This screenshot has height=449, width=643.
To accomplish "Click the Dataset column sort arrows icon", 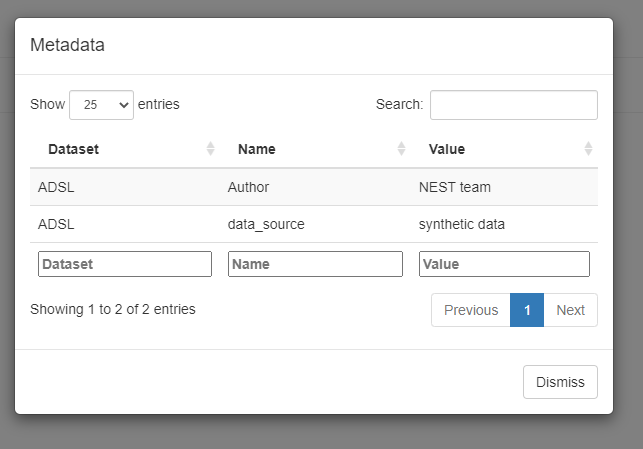I will 210,149.
